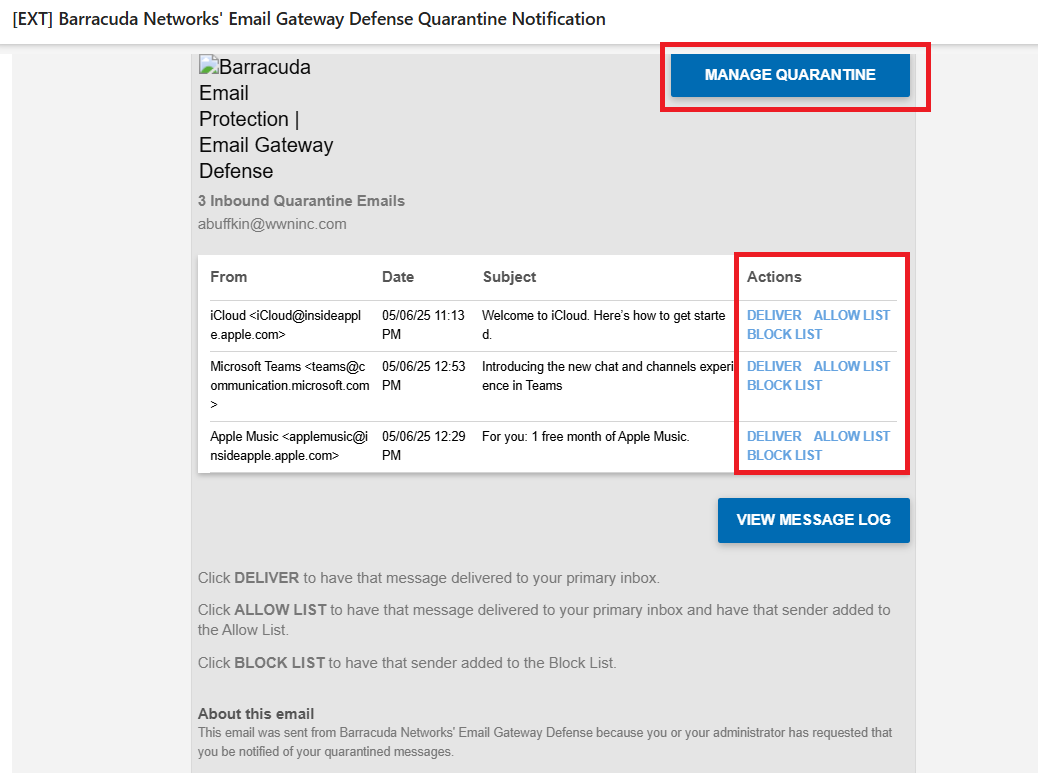Viewport: 1038px width, 773px height.
Task: Click the 'About this email' heading
Action: tap(256, 714)
